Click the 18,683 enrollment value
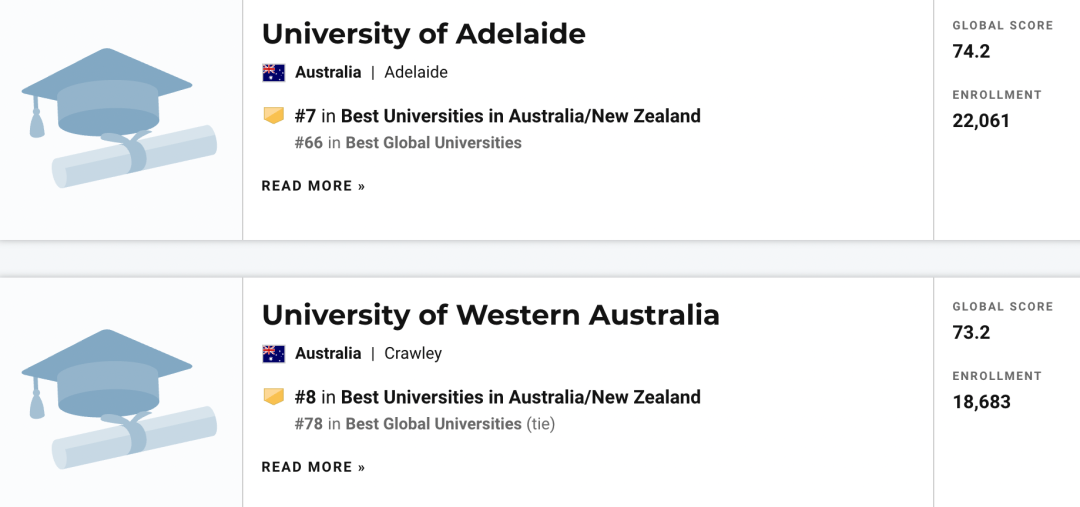 (x=982, y=402)
